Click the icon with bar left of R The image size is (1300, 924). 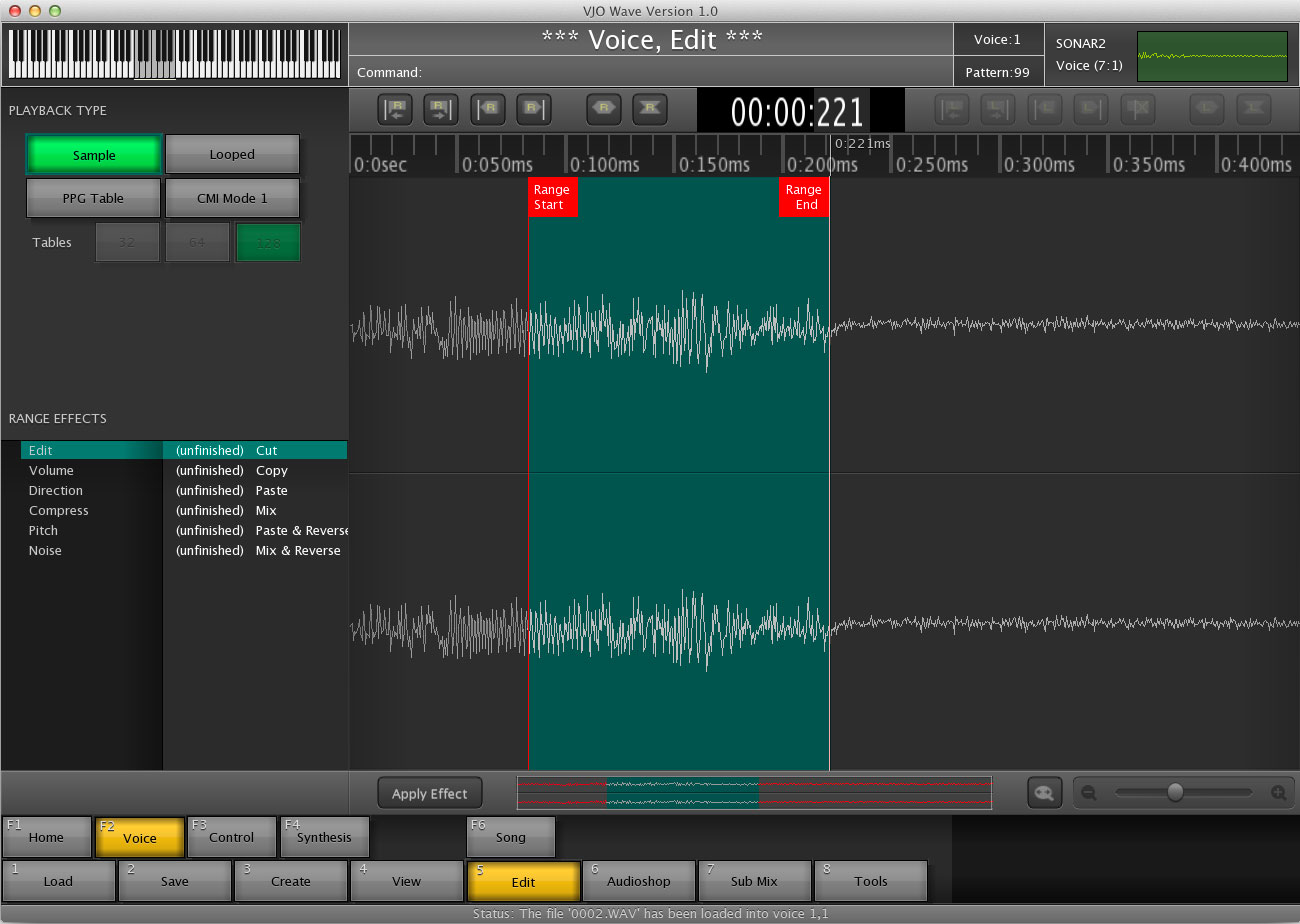point(488,109)
